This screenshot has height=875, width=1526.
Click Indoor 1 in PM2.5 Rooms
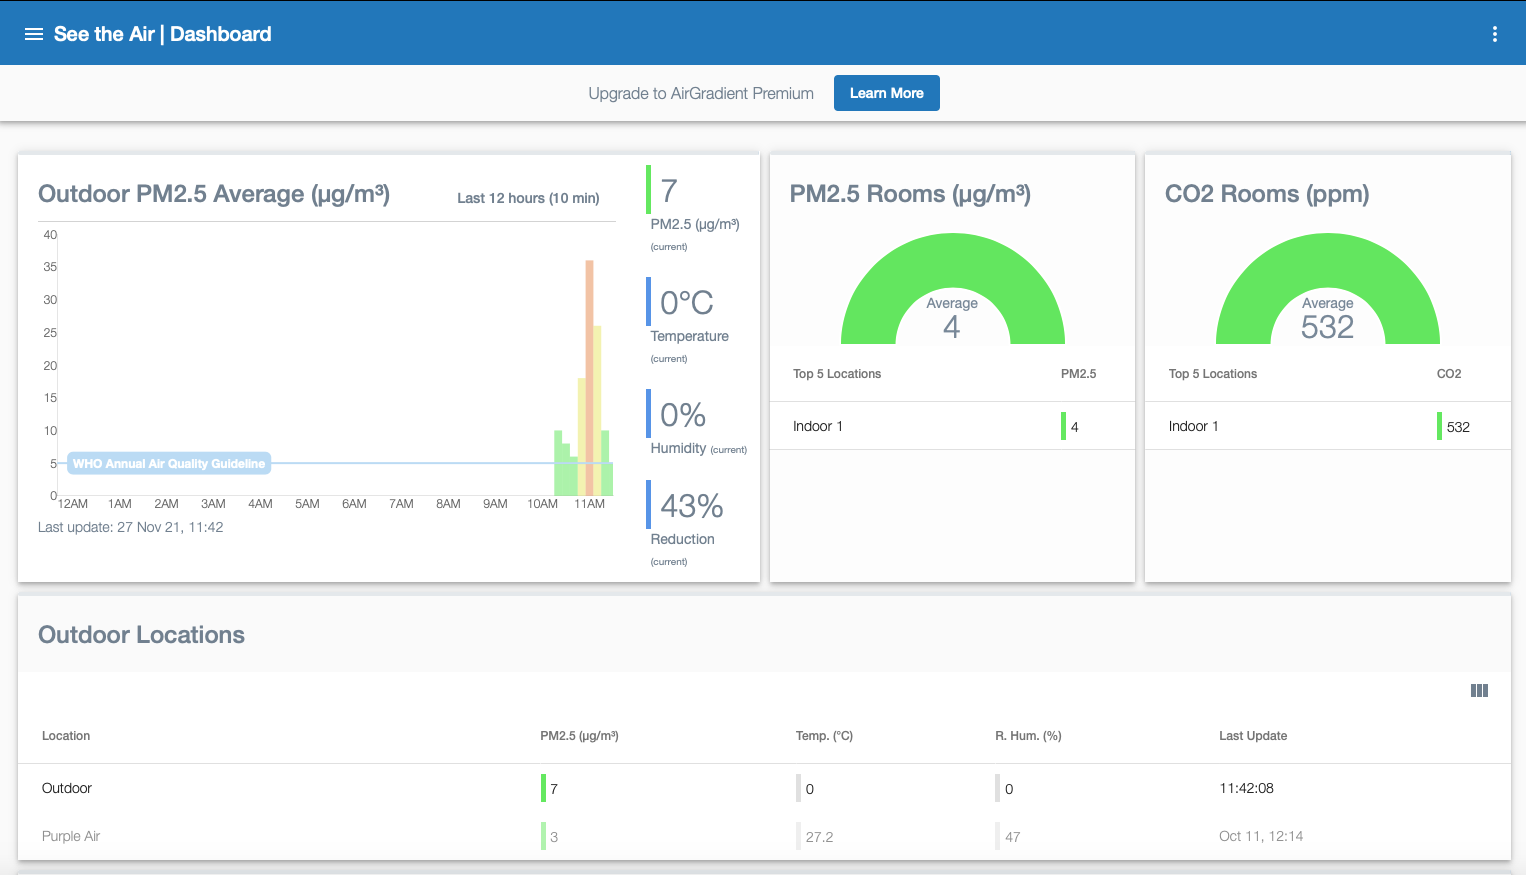pos(818,426)
